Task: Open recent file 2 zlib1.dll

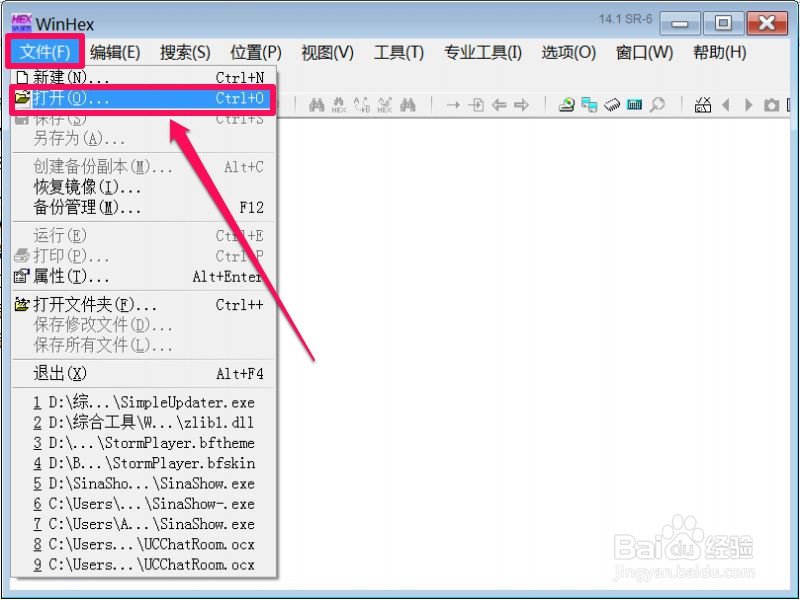Action: [143, 422]
